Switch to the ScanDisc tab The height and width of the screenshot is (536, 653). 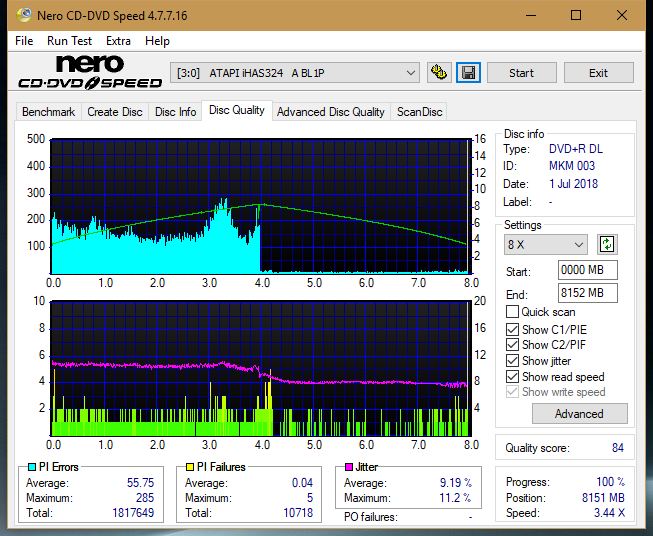419,112
